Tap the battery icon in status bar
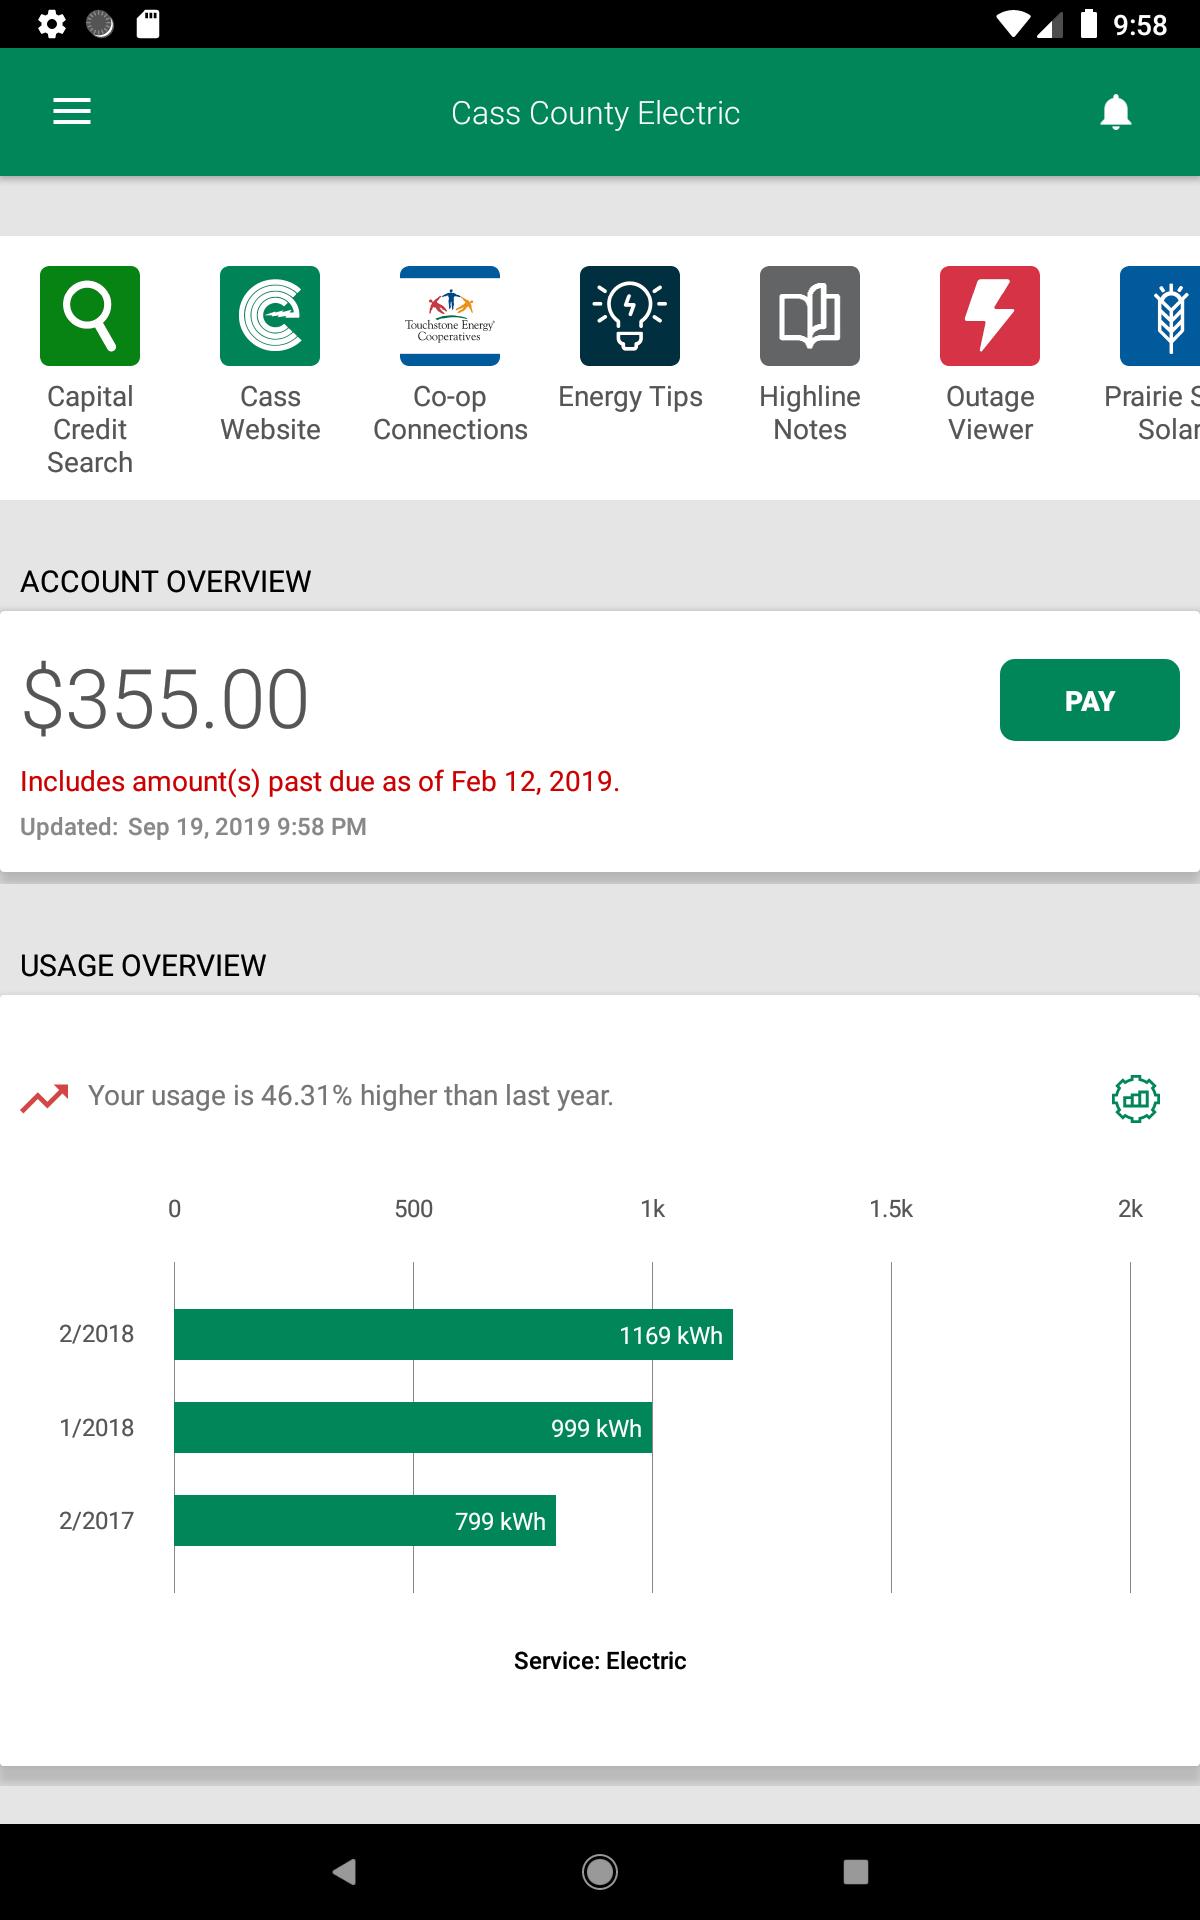 click(1089, 24)
